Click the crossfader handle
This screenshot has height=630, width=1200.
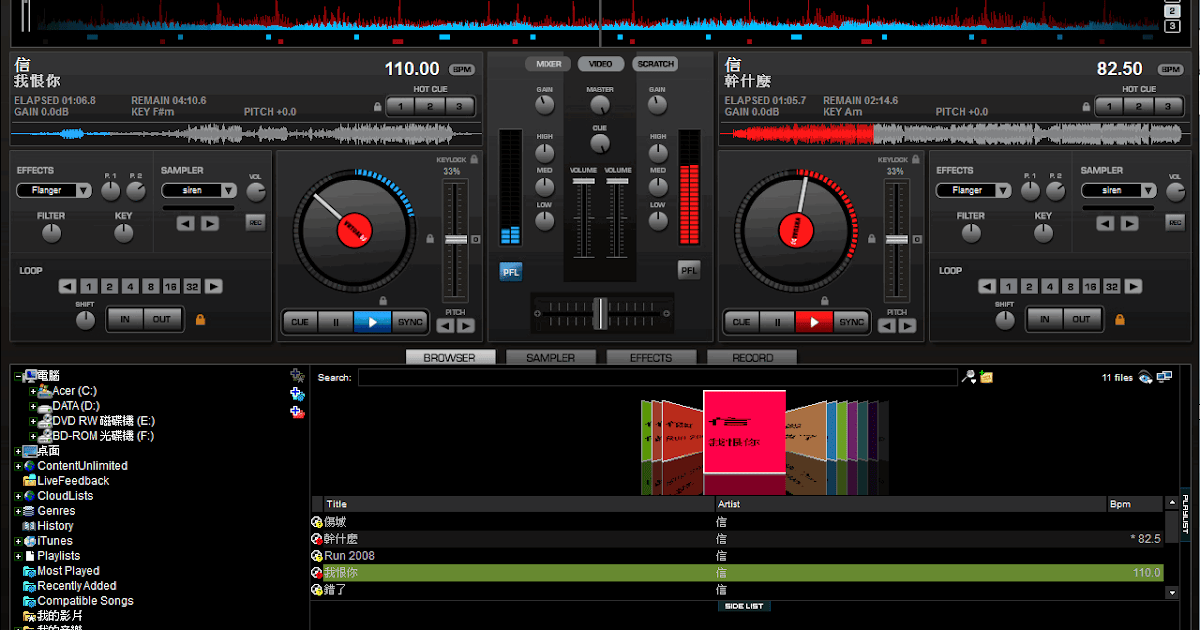tap(600, 313)
